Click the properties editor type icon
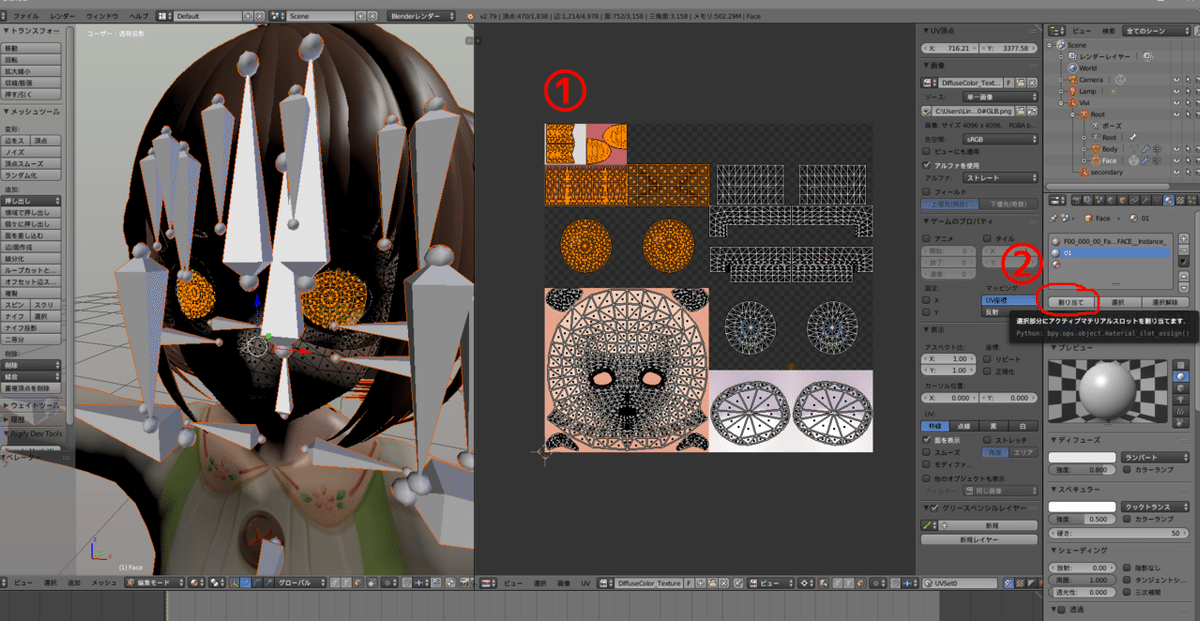1200x621 pixels. 1055,200
